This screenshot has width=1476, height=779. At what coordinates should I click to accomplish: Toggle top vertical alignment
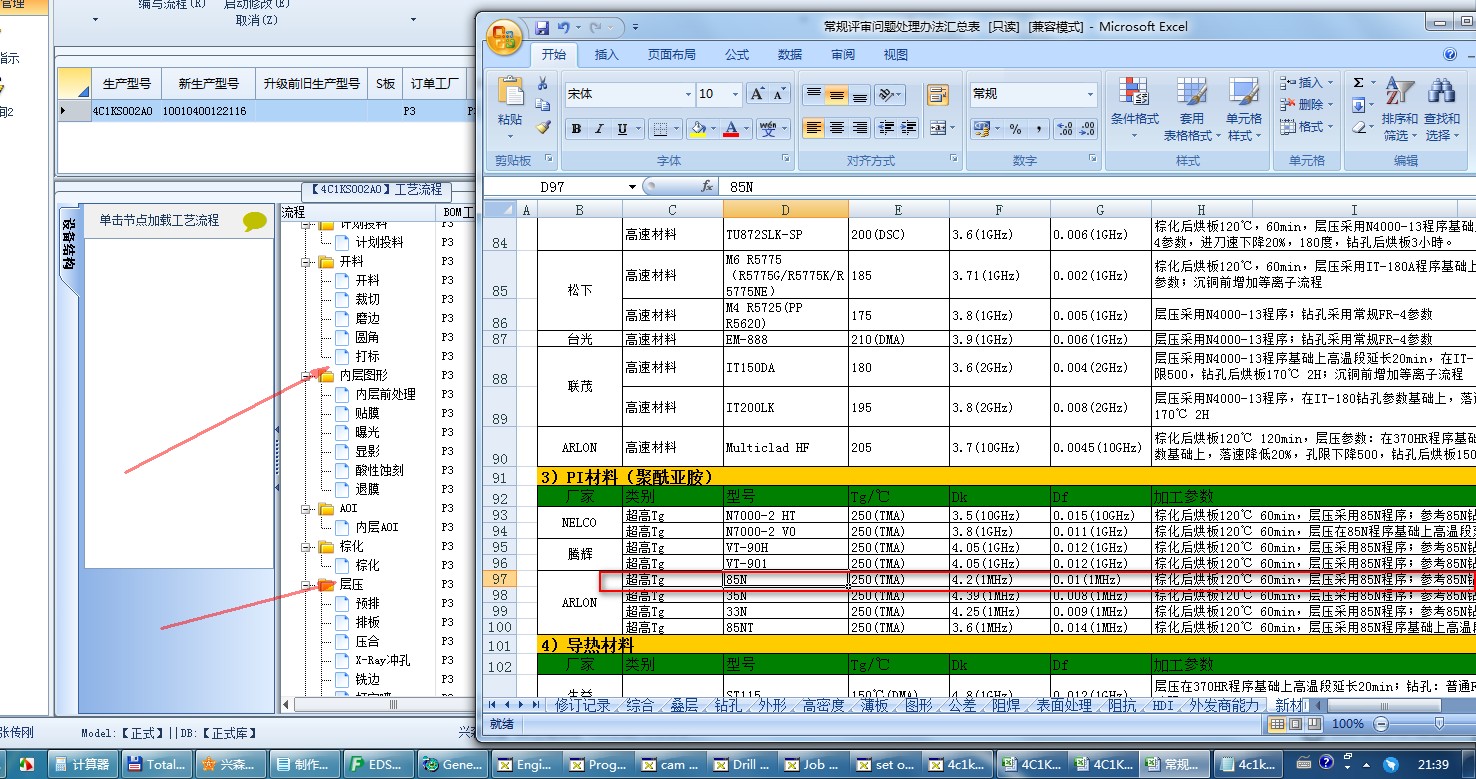pos(814,95)
